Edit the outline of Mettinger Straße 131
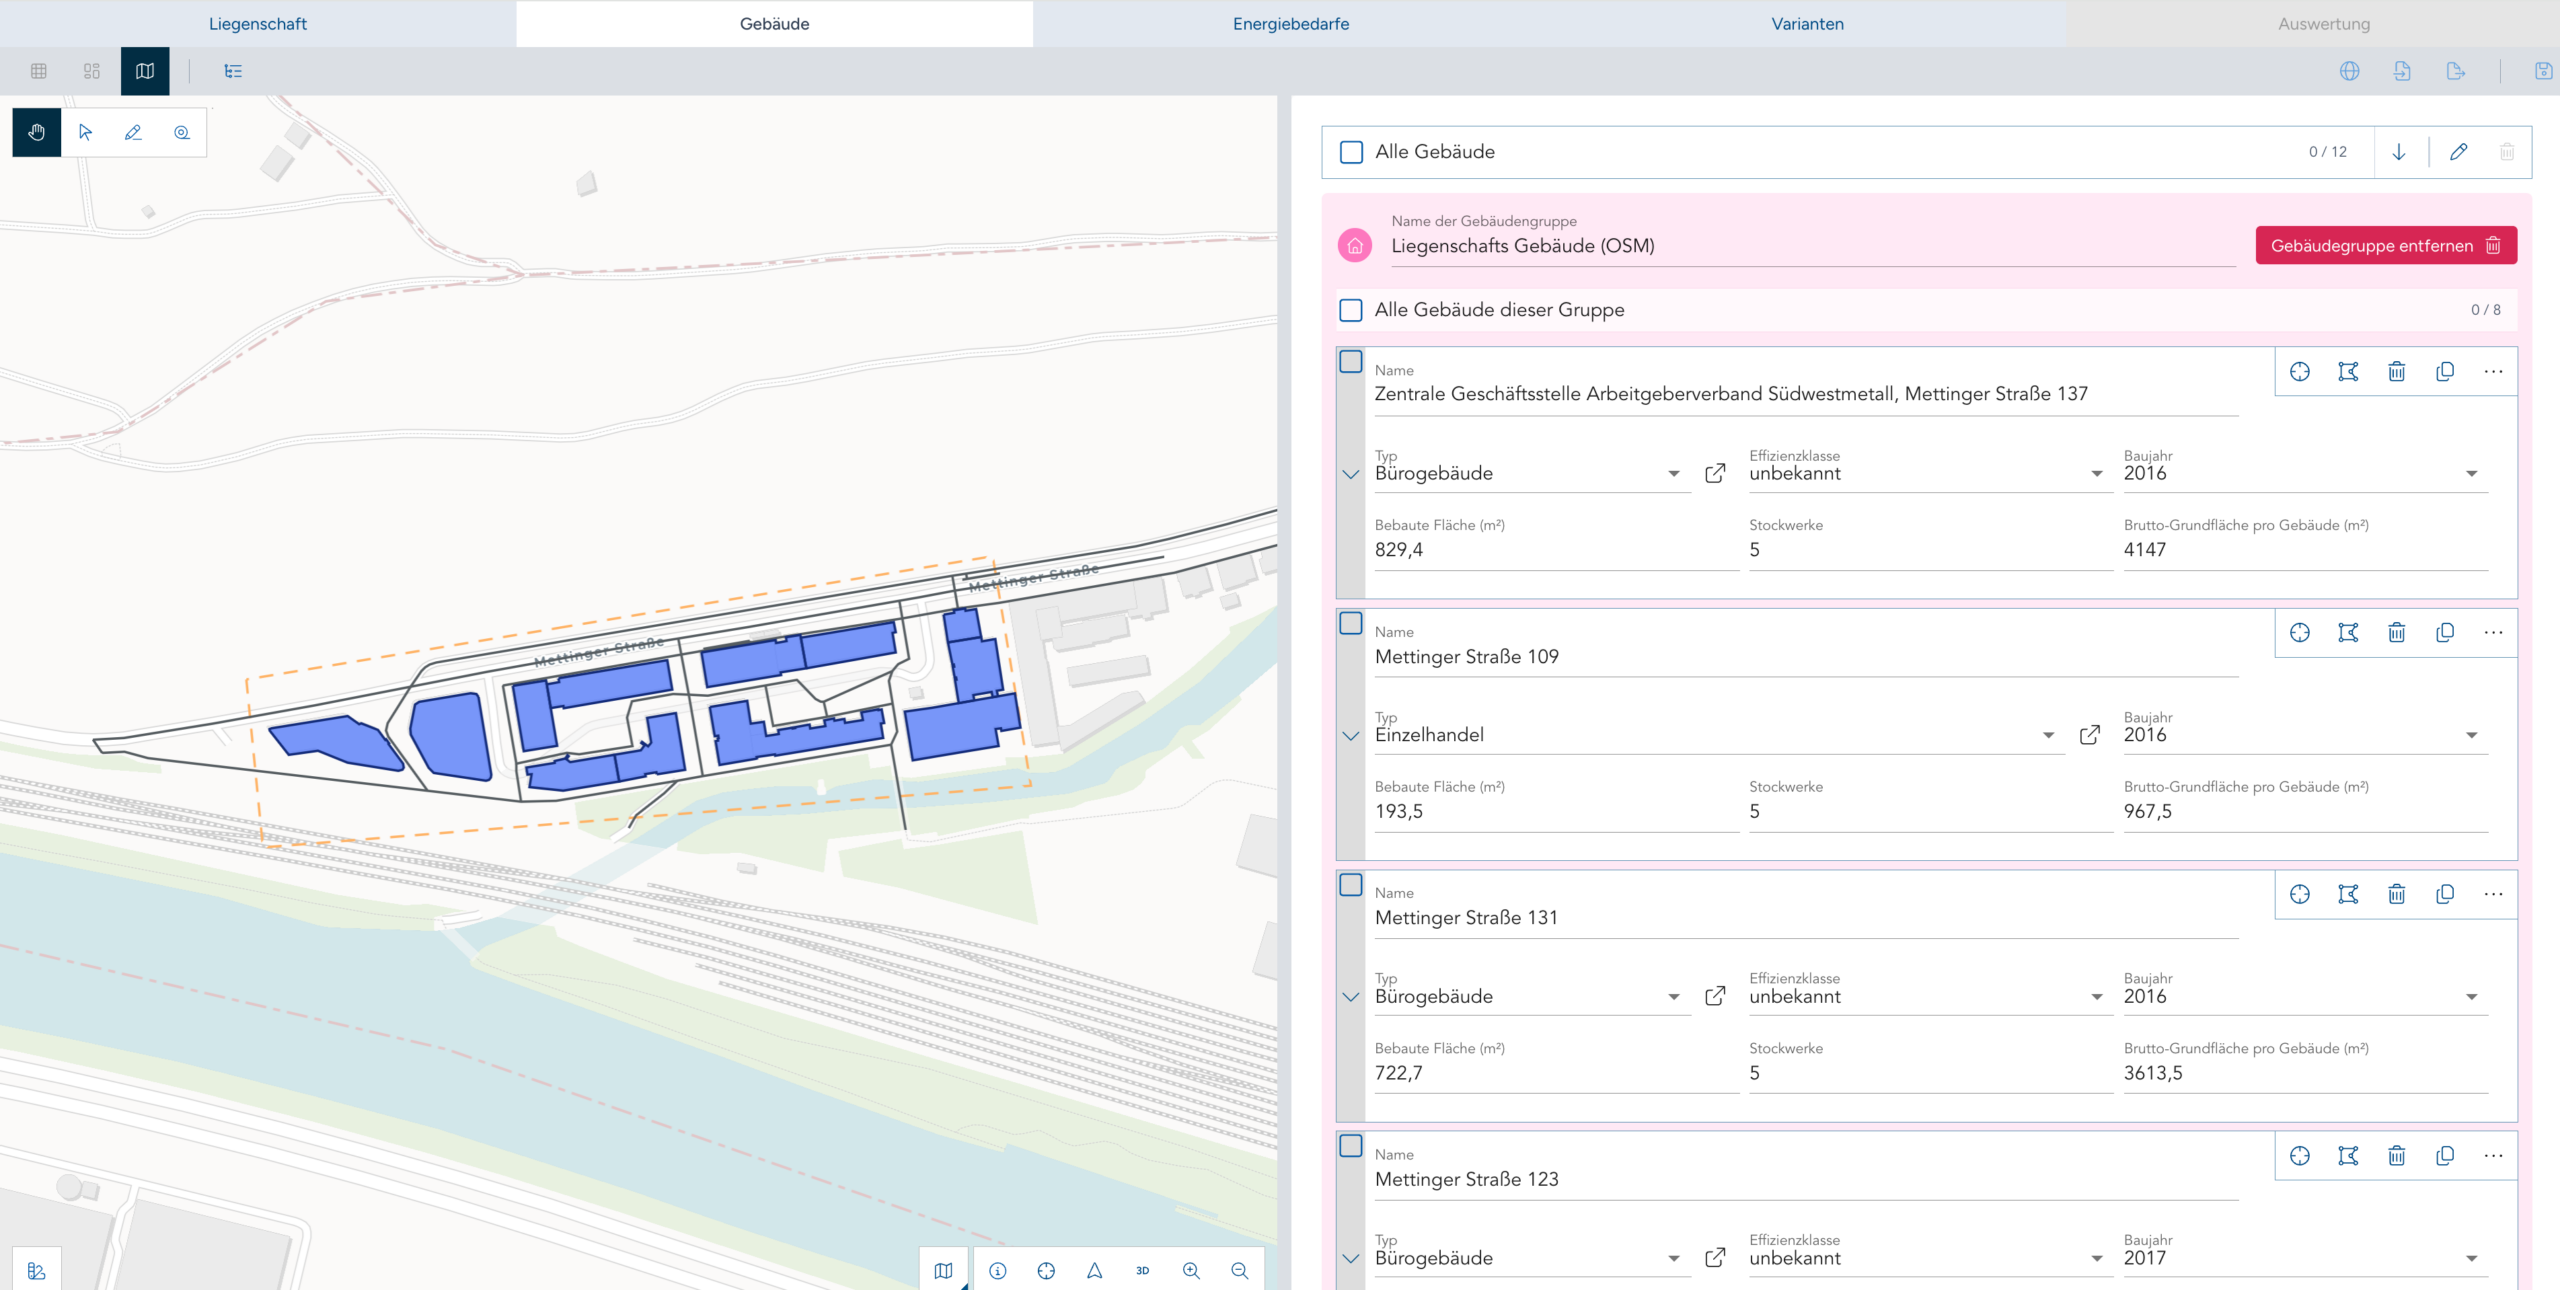Screen dimensions: 2560x1290 (x=2348, y=894)
